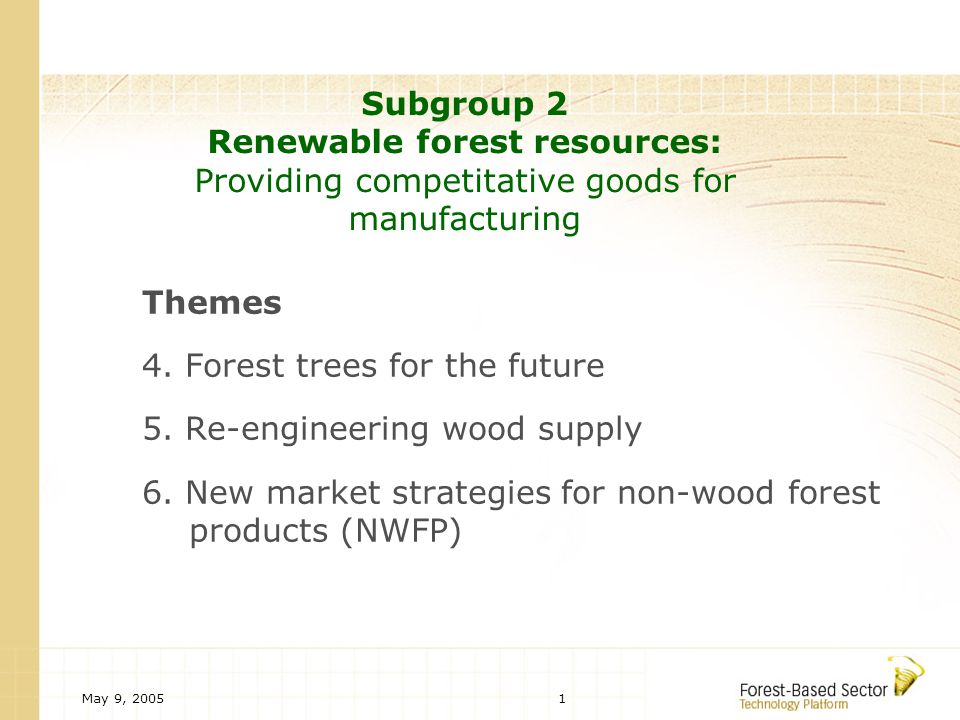The image size is (960, 720).
Task: Click '5. Re-engineering wood supply' item
Action: [x=392, y=429]
